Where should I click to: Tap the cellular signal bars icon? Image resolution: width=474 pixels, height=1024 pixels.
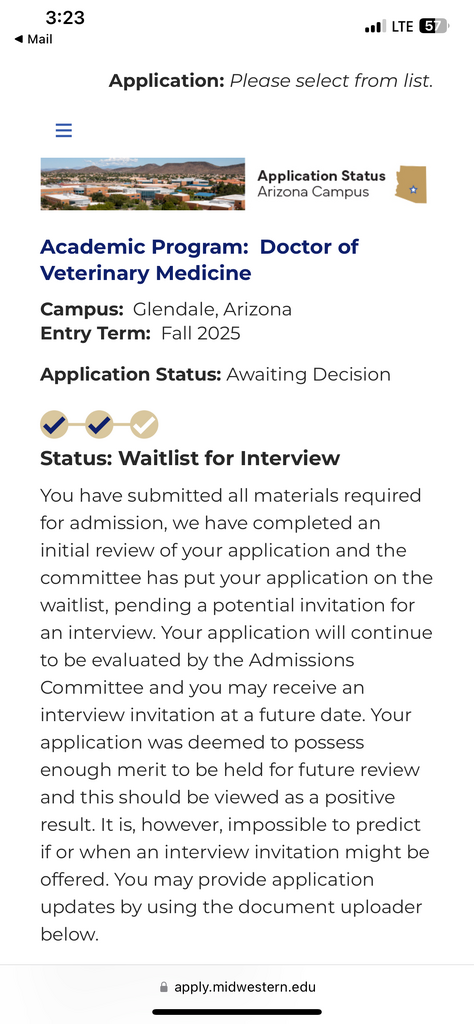[375, 27]
